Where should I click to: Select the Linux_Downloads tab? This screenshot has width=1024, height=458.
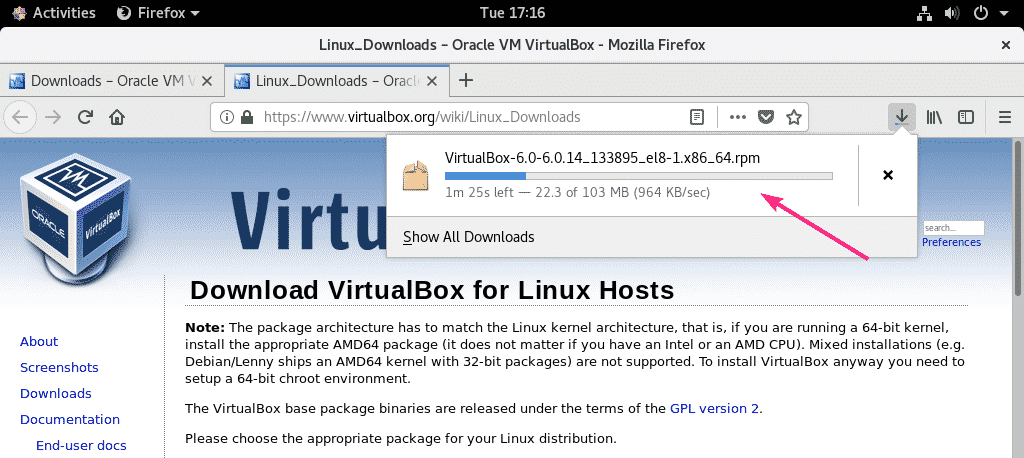point(336,81)
